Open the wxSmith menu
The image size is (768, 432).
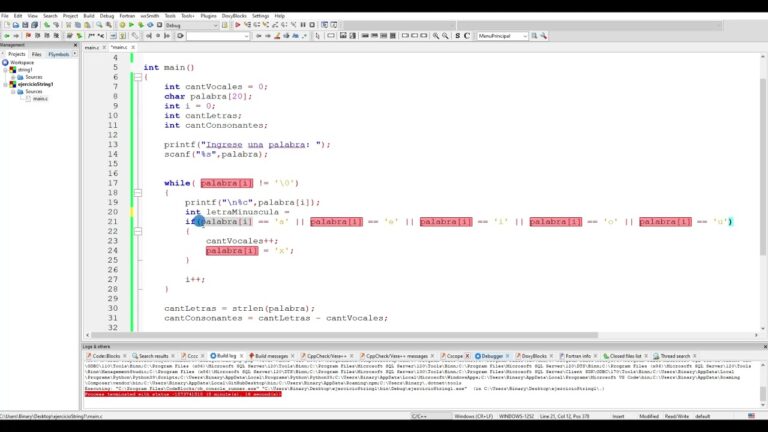point(149,16)
